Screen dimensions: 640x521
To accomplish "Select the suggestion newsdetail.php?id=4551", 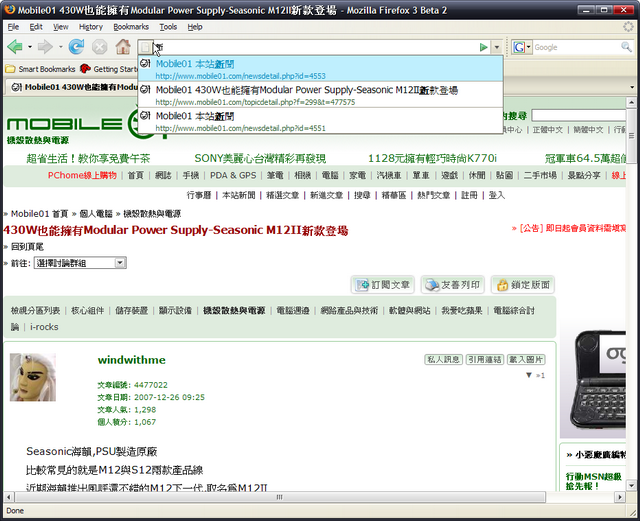I will click(320, 121).
